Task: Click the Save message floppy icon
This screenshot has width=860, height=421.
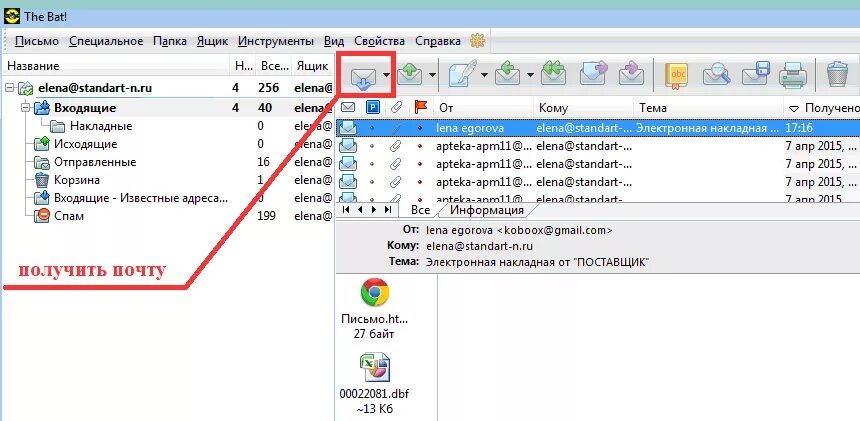Action: pos(756,74)
